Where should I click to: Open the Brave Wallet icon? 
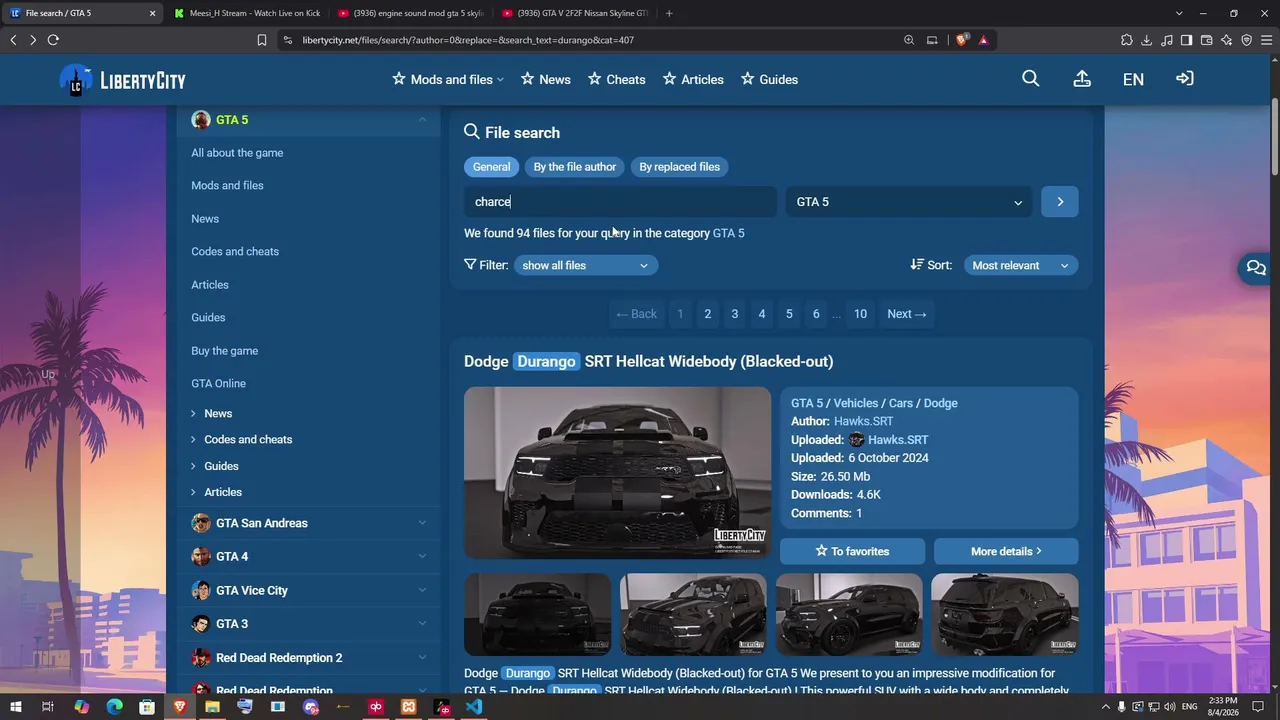pyautogui.click(x=1206, y=40)
